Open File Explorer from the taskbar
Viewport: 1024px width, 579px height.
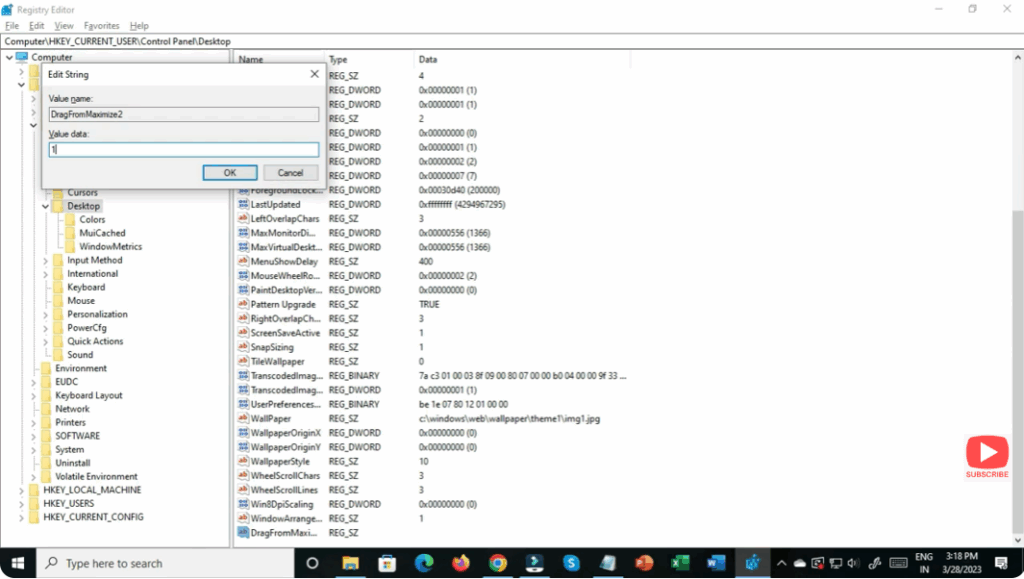click(350, 563)
